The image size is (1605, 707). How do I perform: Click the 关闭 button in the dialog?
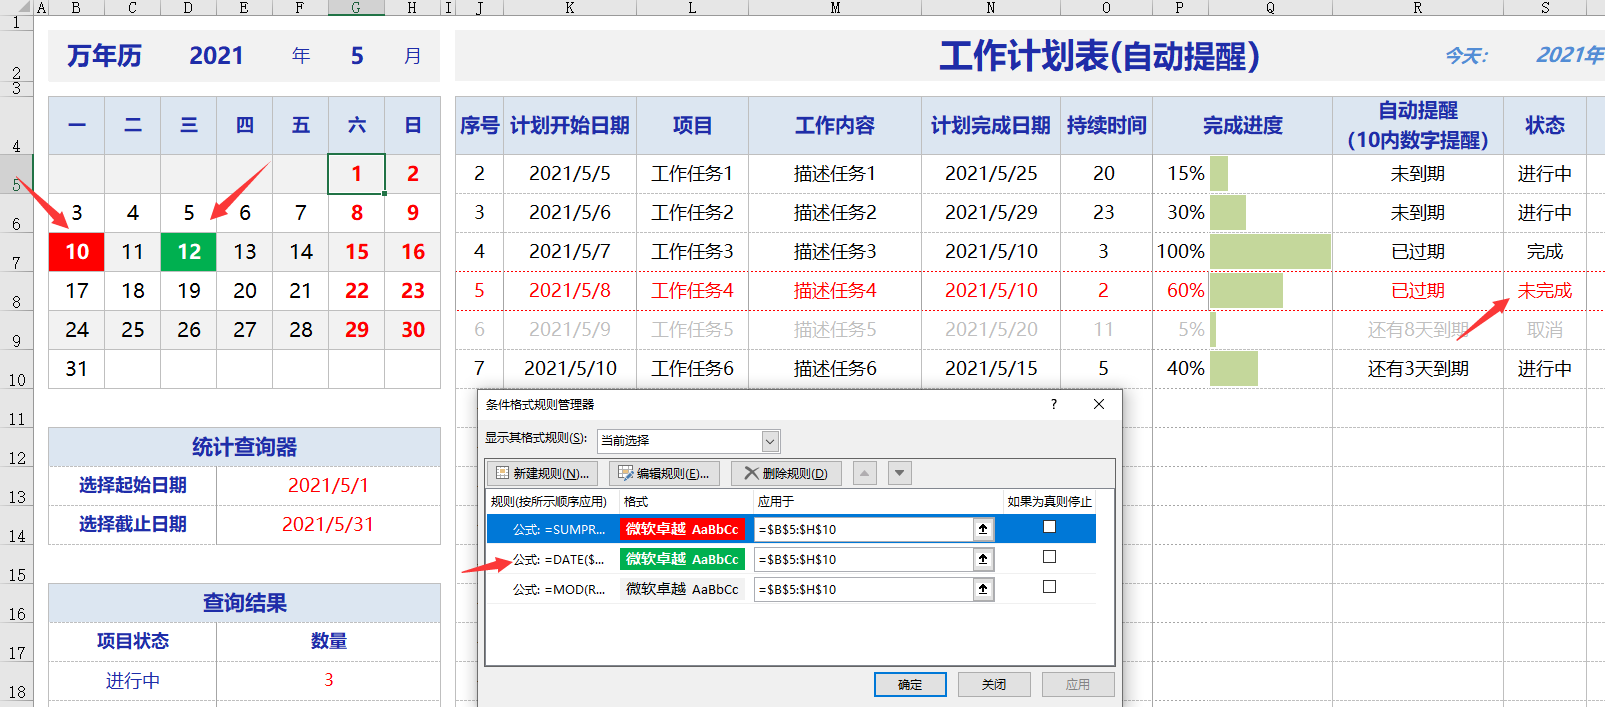pyautogui.click(x=994, y=684)
